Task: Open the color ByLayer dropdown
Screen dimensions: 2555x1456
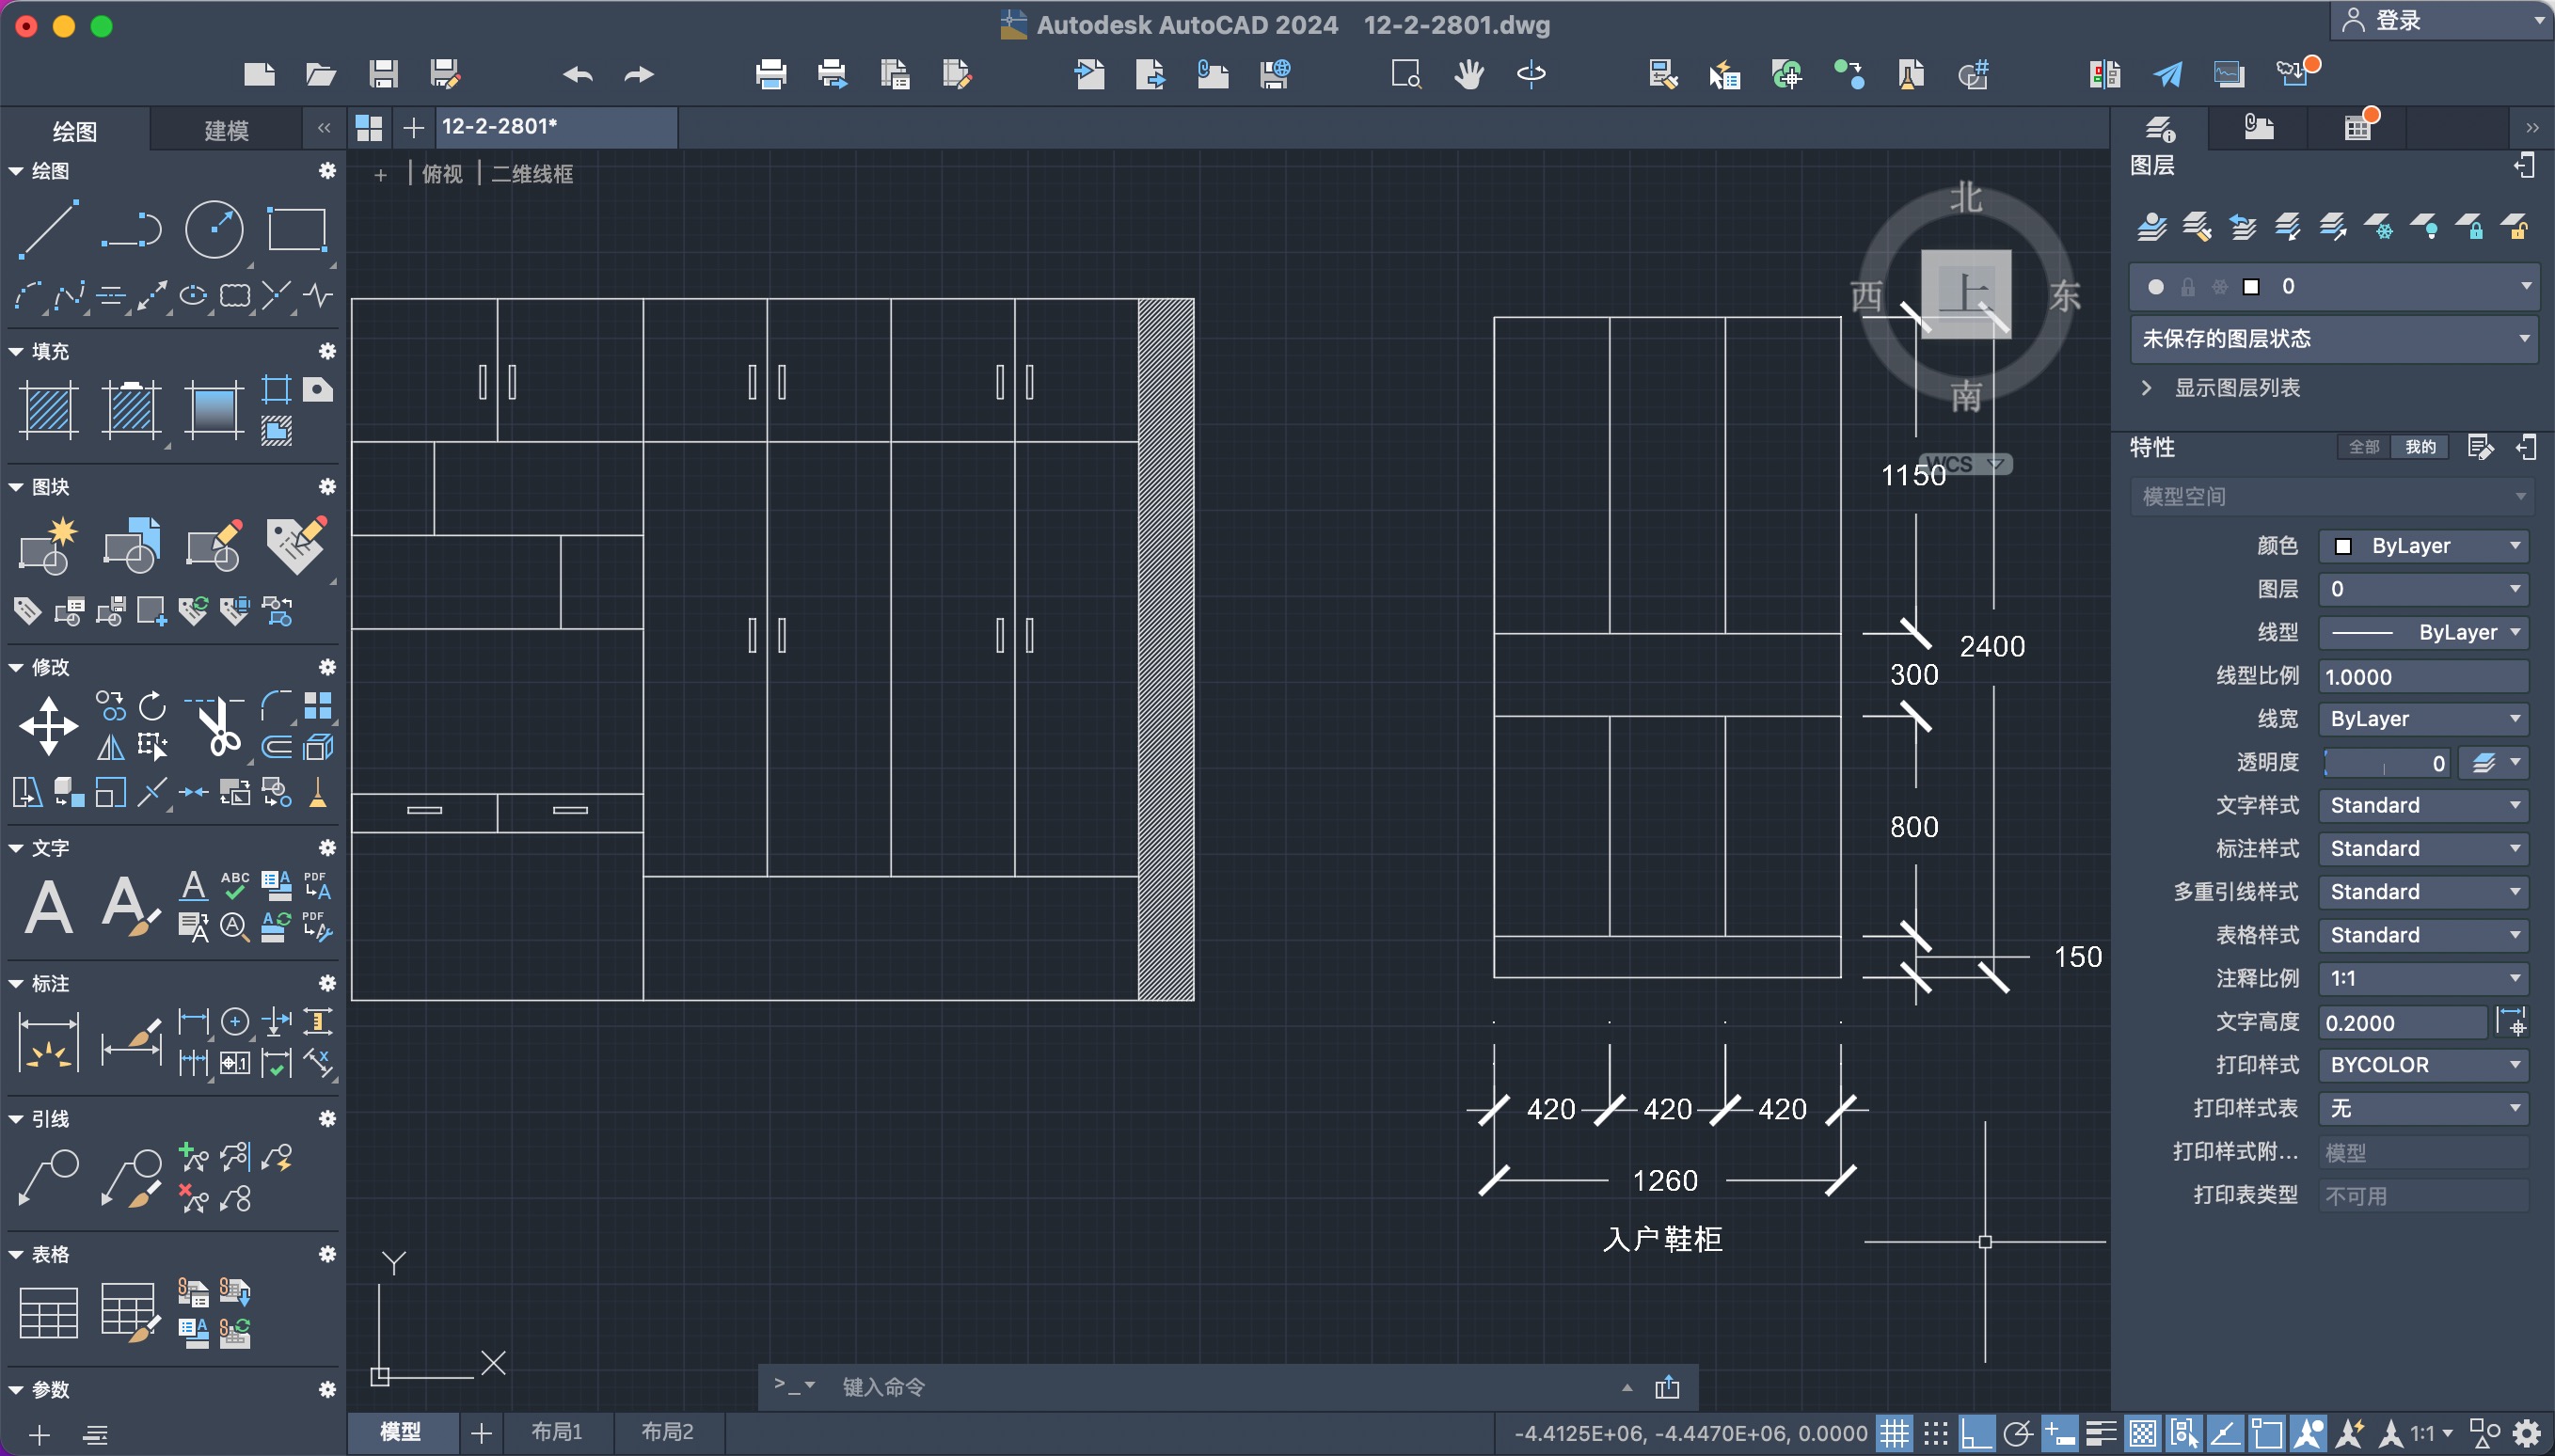Action: [x=2422, y=546]
